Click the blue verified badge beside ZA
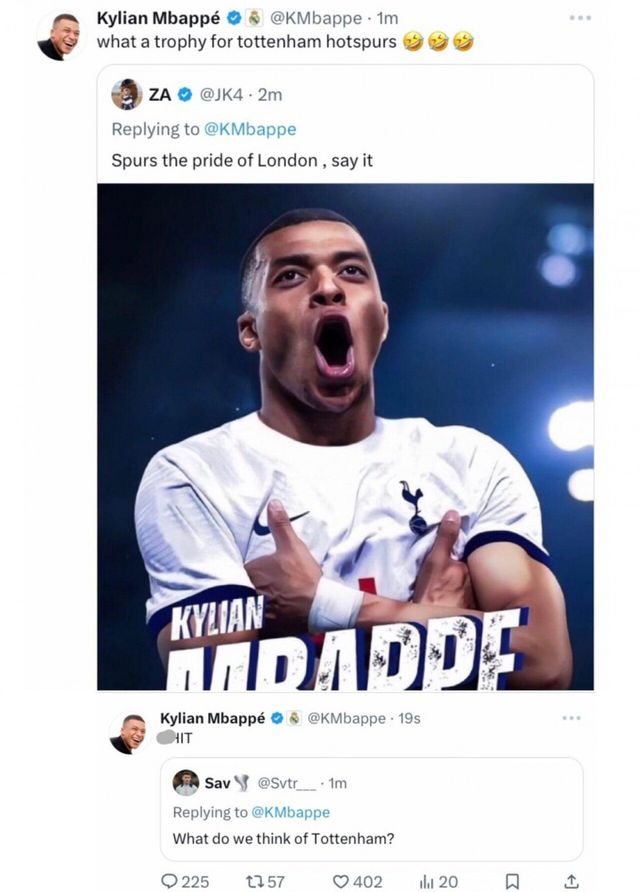The width and height of the screenshot is (640, 892). click(185, 95)
